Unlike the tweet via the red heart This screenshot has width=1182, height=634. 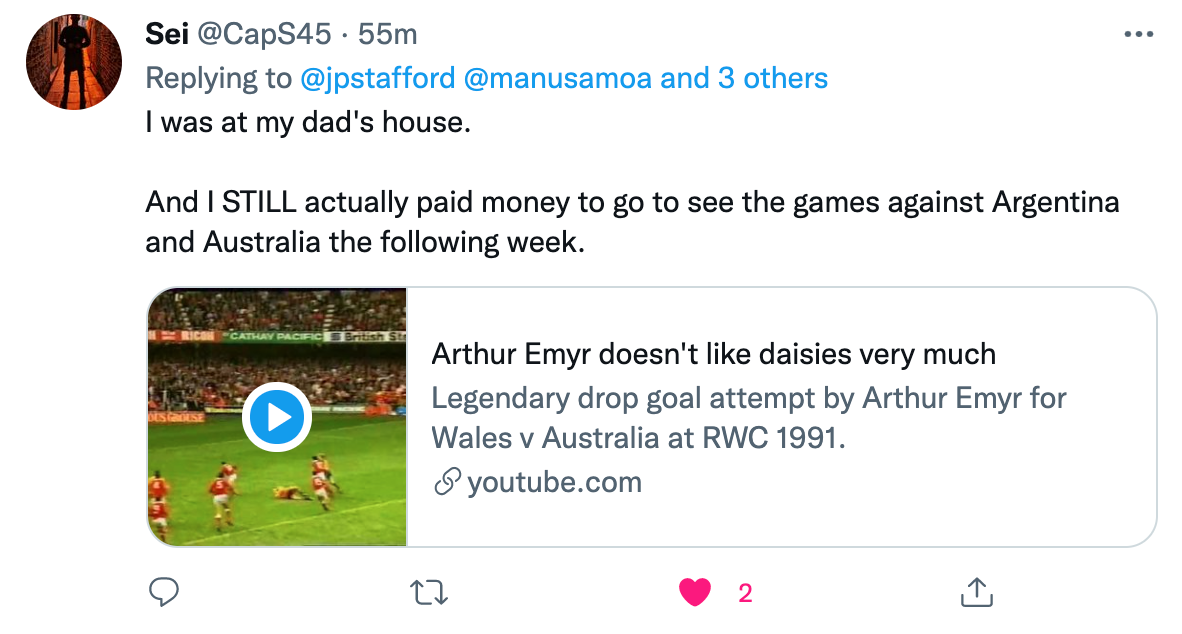(x=695, y=593)
